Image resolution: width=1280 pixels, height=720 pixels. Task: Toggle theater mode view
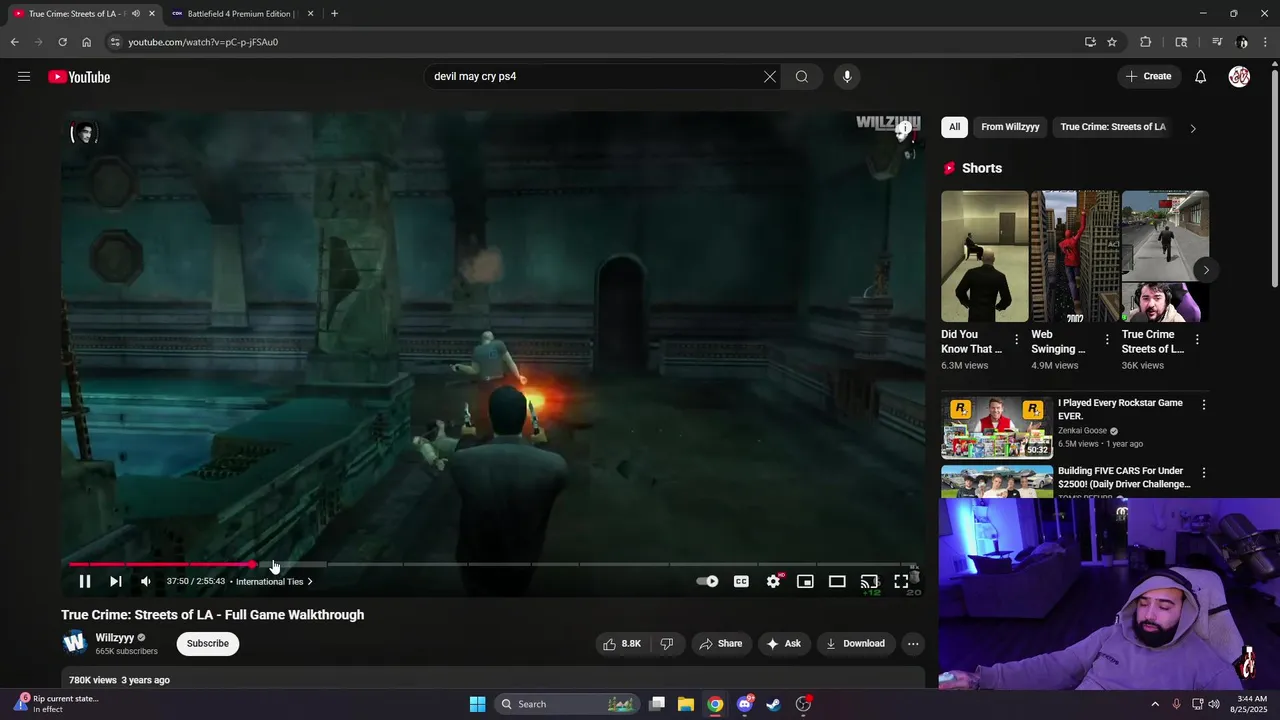point(837,581)
